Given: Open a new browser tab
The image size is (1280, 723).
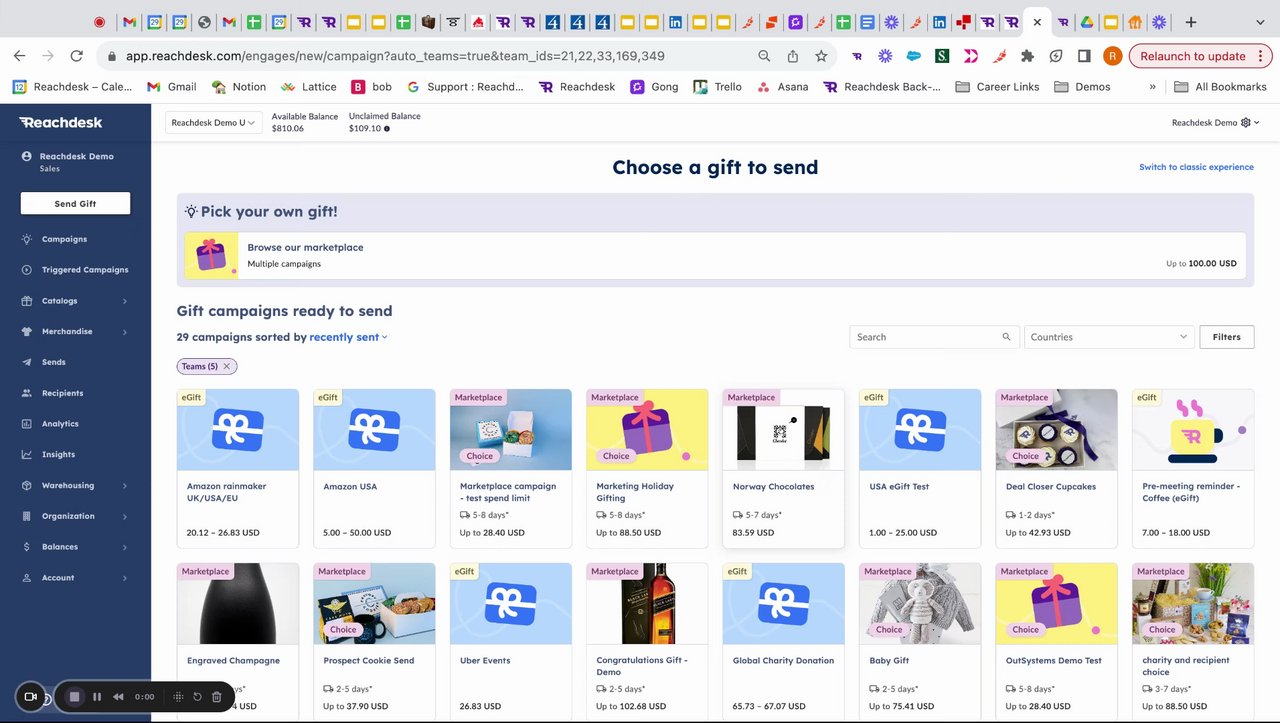Looking at the screenshot, I should tap(1190, 22).
